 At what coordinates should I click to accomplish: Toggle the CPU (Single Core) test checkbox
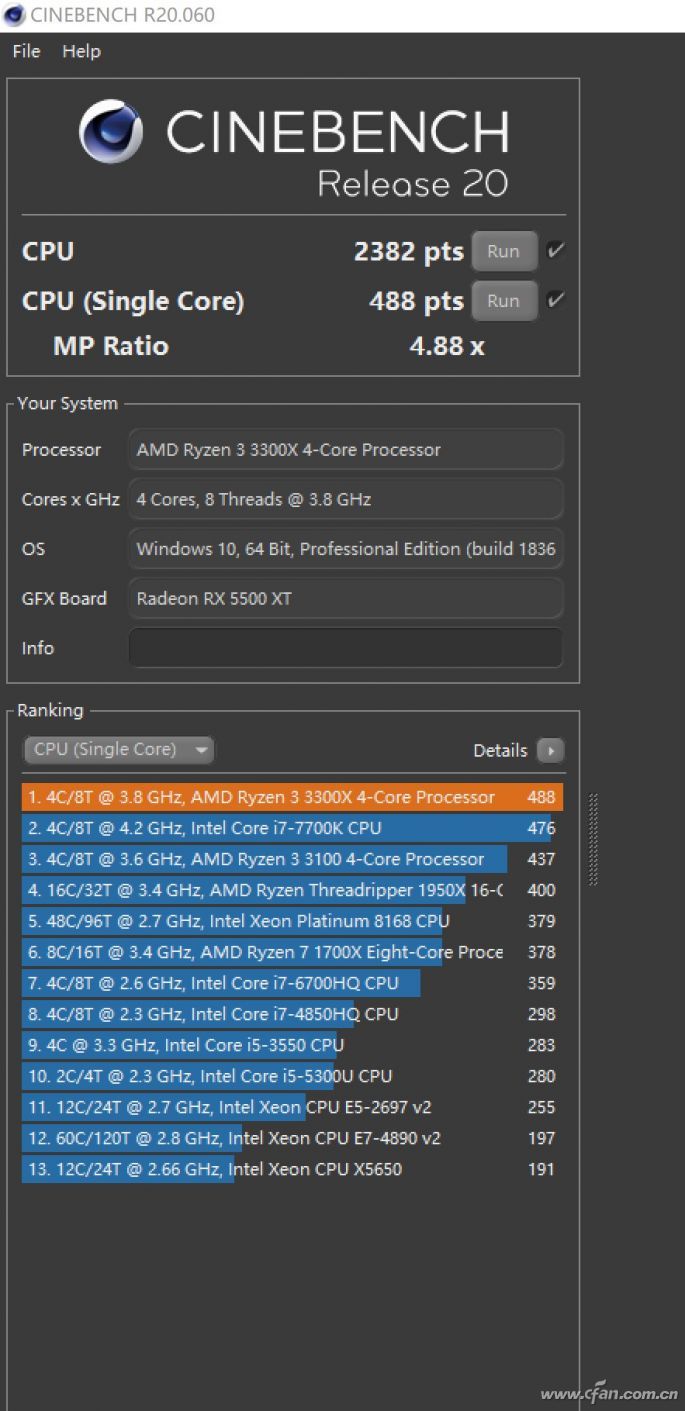click(x=556, y=300)
